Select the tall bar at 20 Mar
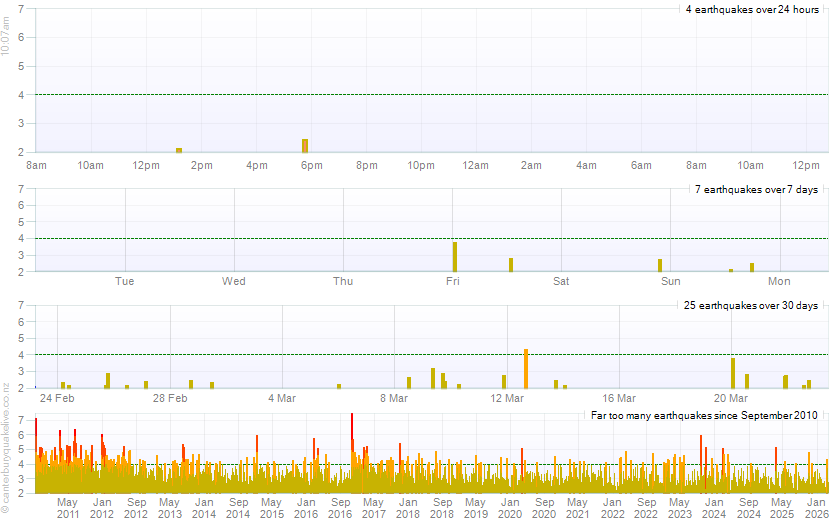Image resolution: width=835 pixels, height=530 pixels. (733, 372)
